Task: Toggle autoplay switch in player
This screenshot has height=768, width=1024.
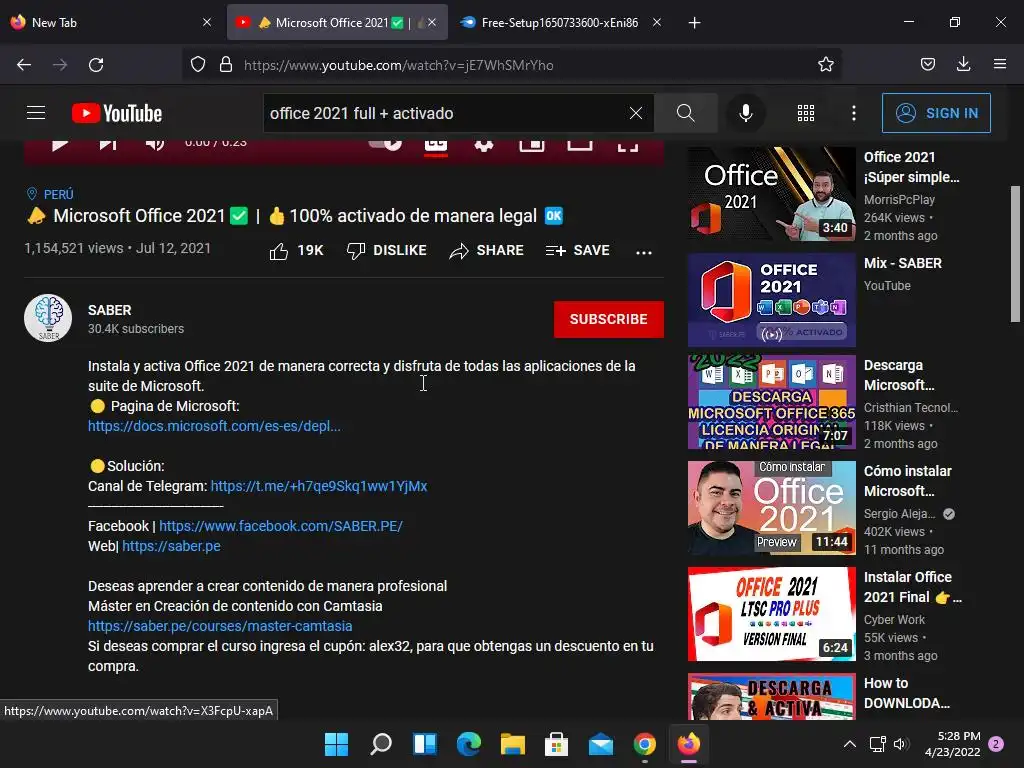Action: point(385,144)
